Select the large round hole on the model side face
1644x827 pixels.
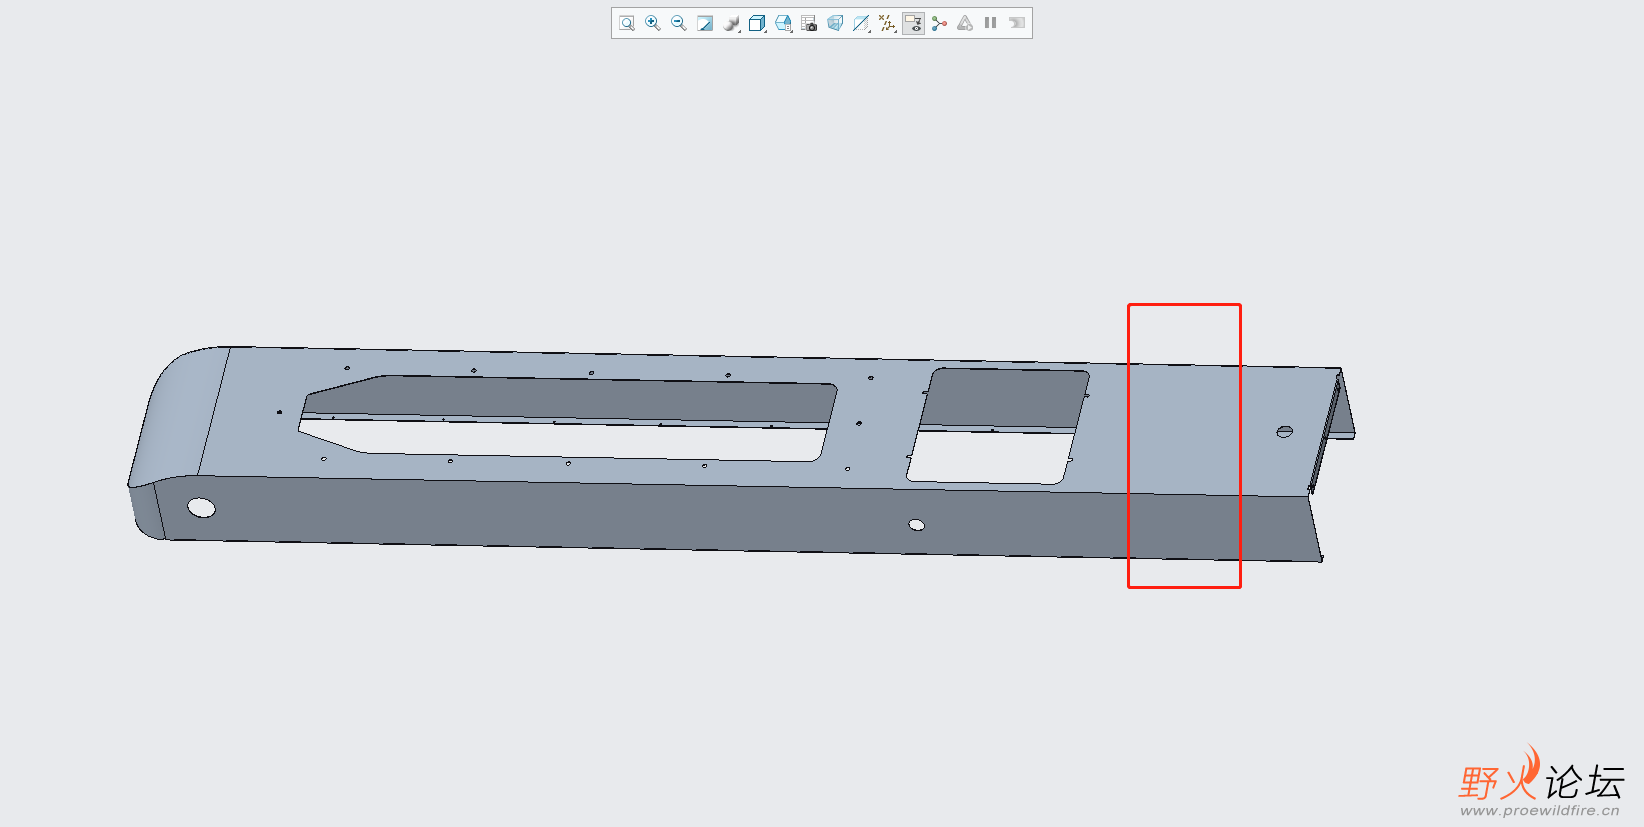coord(202,508)
